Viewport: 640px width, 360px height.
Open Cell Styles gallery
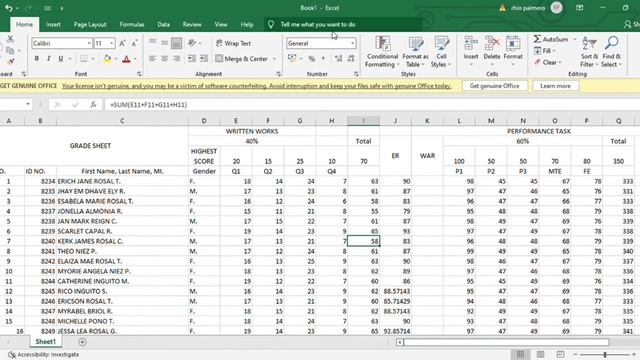[441, 52]
